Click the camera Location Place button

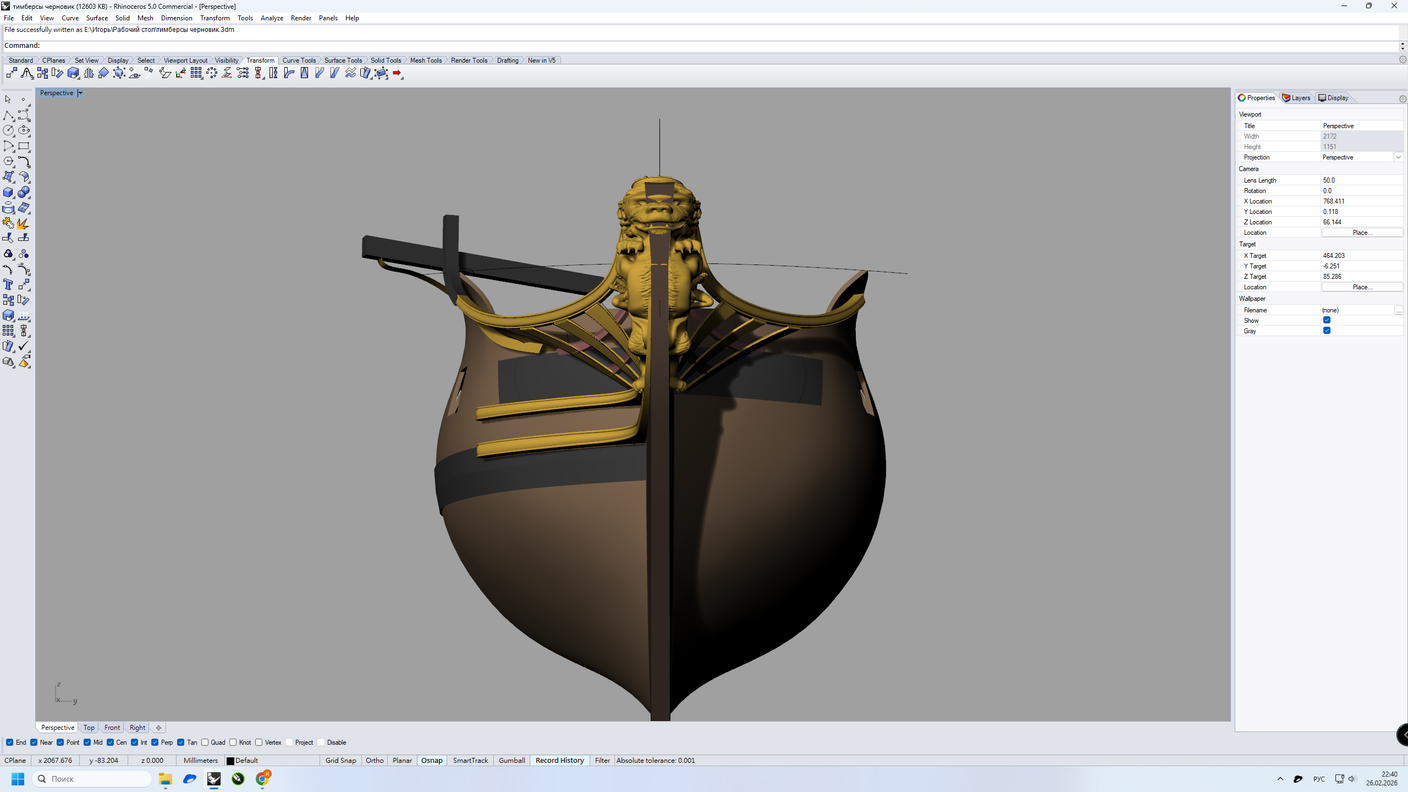point(1361,232)
